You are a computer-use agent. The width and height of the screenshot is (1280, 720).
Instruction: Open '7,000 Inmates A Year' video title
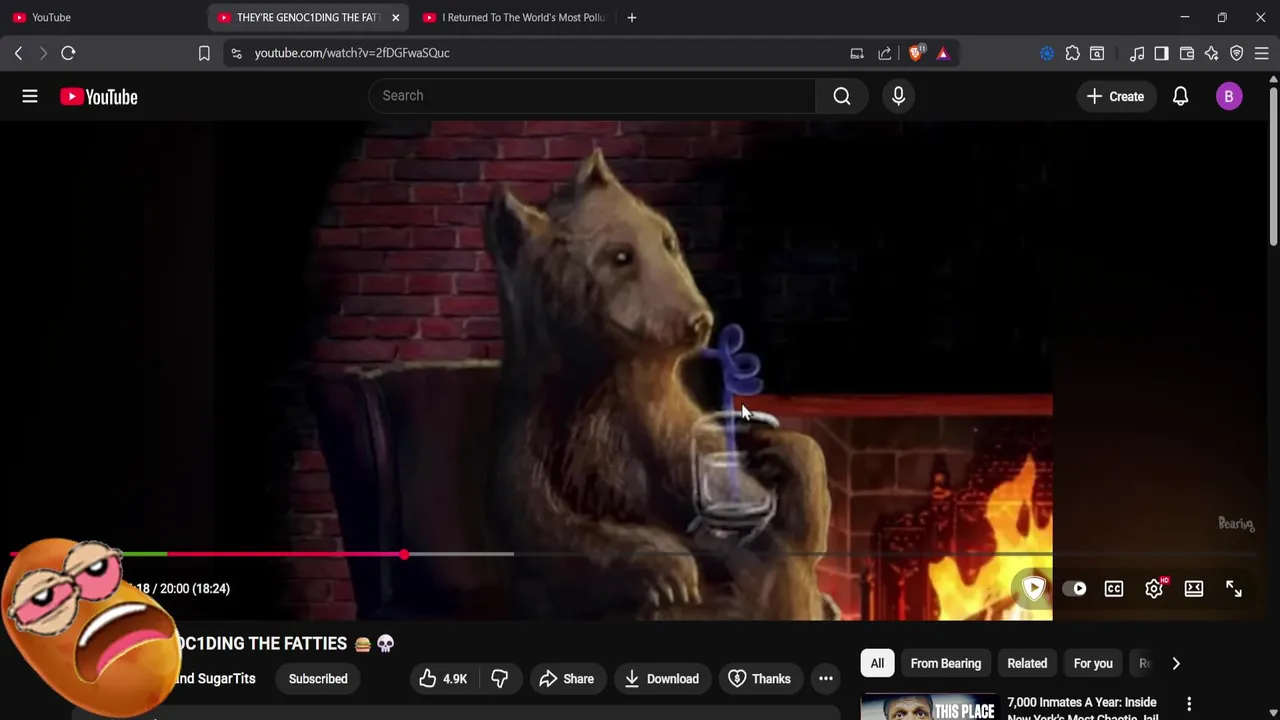pos(1082,709)
